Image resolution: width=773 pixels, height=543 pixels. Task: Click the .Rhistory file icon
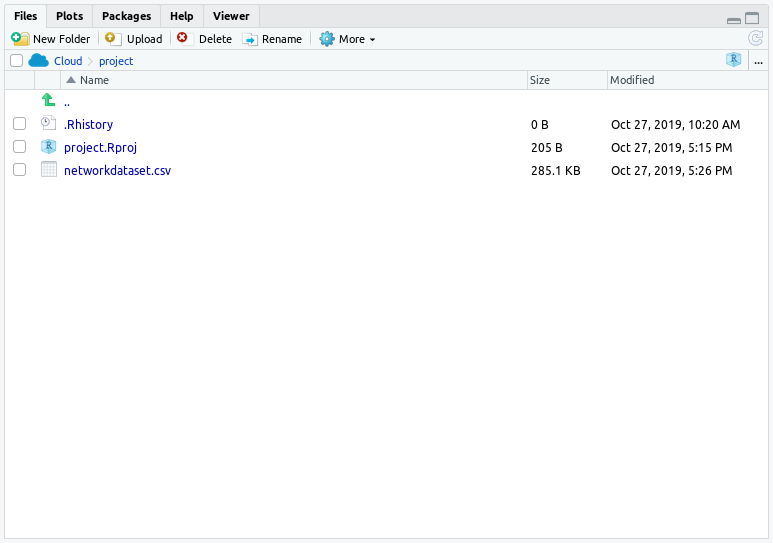click(x=48, y=123)
